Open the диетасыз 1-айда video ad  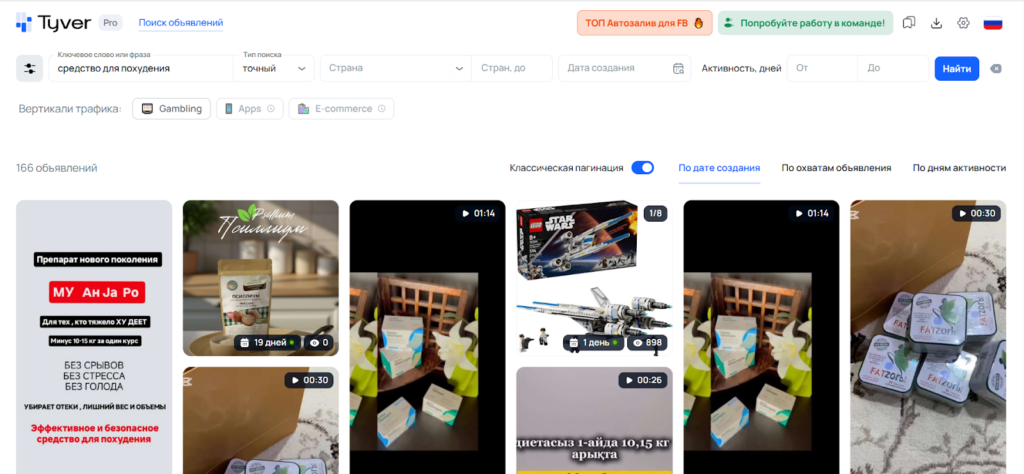[x=594, y=420]
